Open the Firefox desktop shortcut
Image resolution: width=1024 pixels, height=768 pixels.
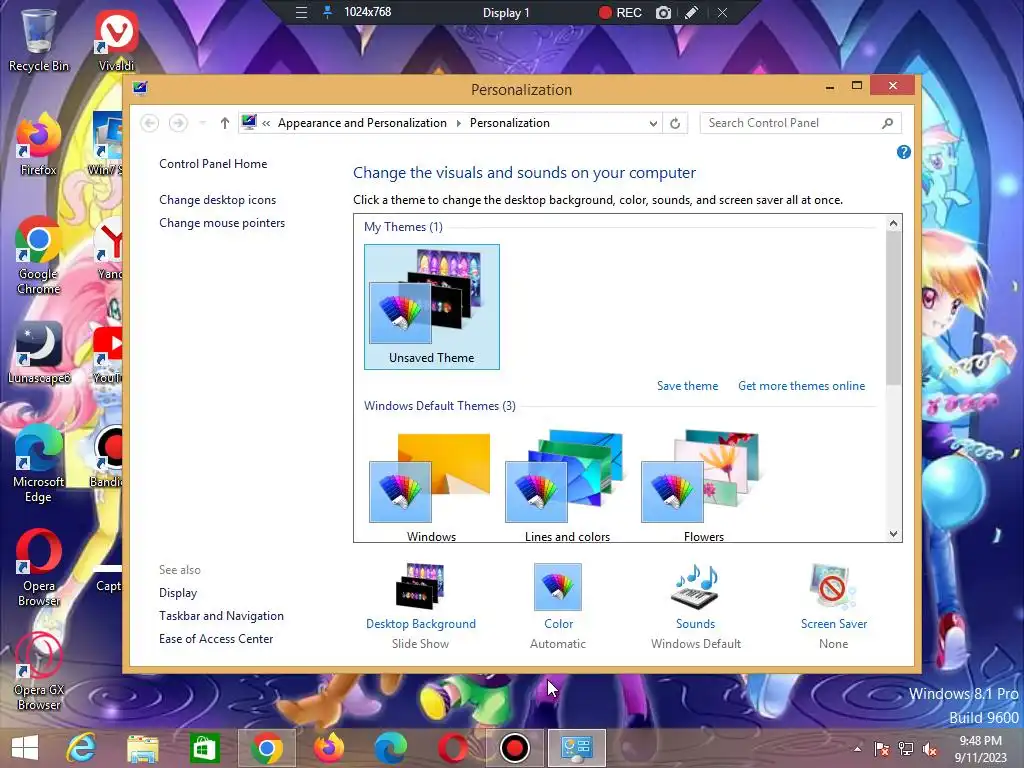38,144
